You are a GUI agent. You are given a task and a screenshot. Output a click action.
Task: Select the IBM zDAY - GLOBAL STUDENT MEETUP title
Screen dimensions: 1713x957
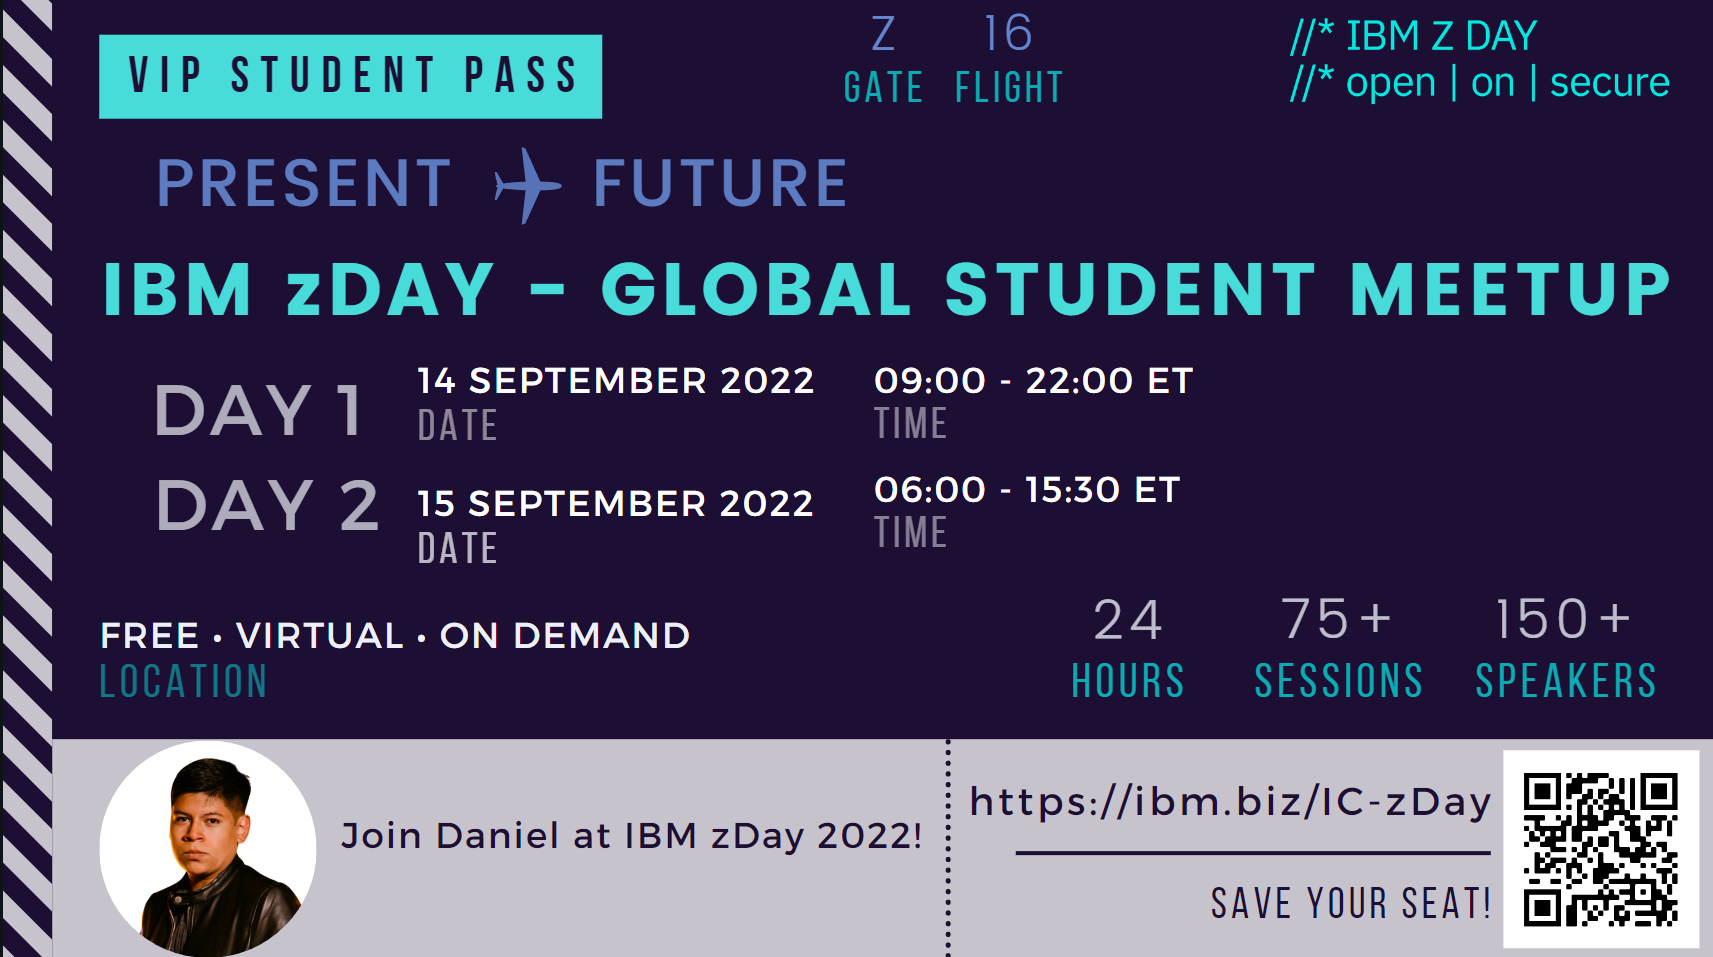pyautogui.click(x=888, y=290)
